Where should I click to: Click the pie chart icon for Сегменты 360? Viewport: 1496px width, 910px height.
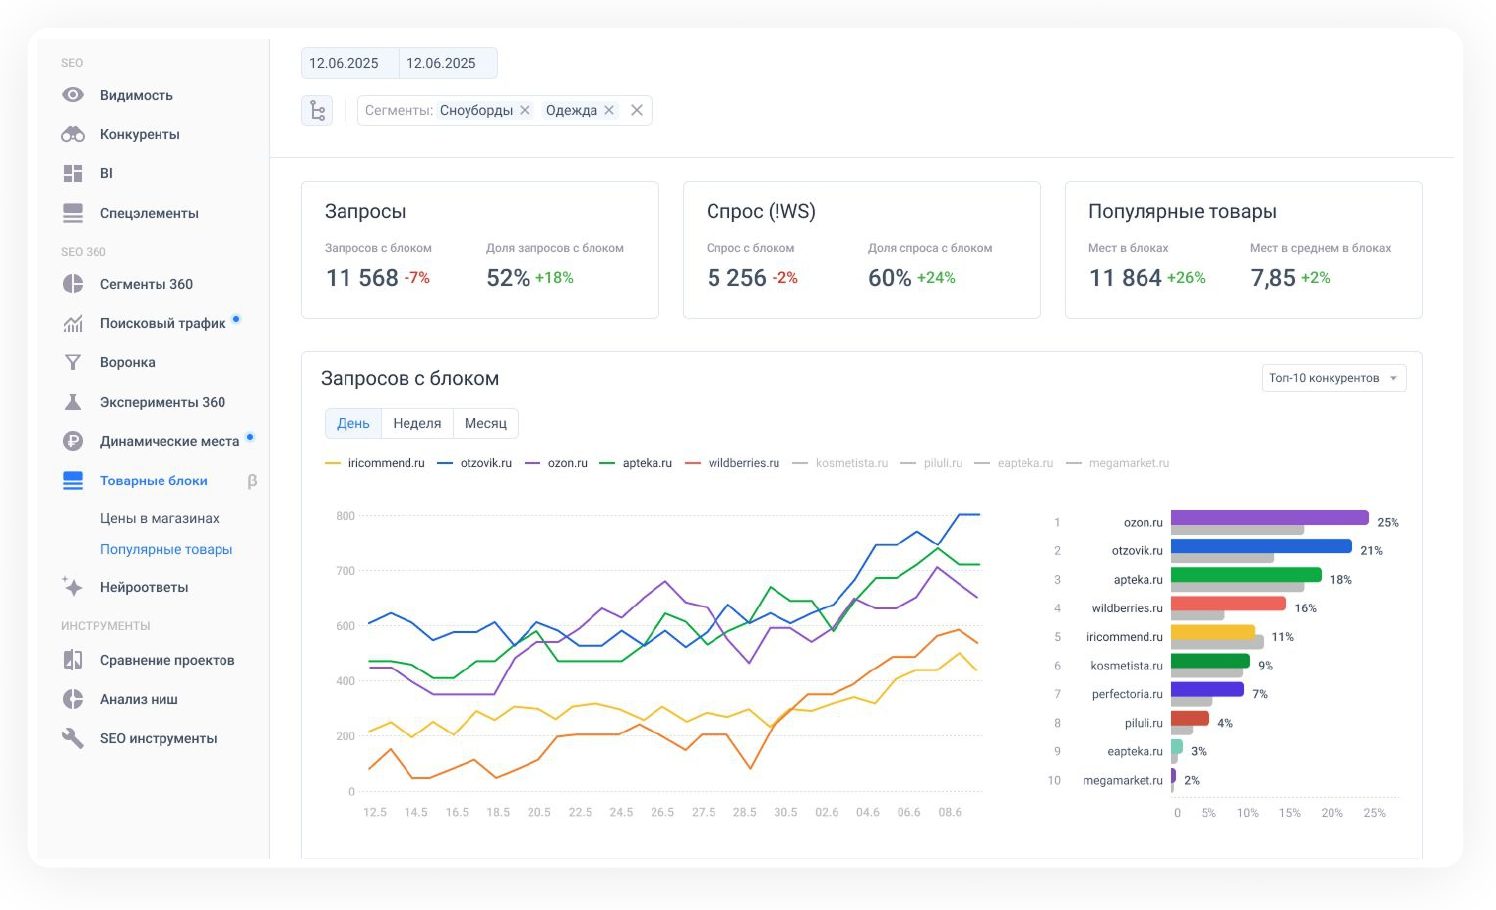click(73, 284)
